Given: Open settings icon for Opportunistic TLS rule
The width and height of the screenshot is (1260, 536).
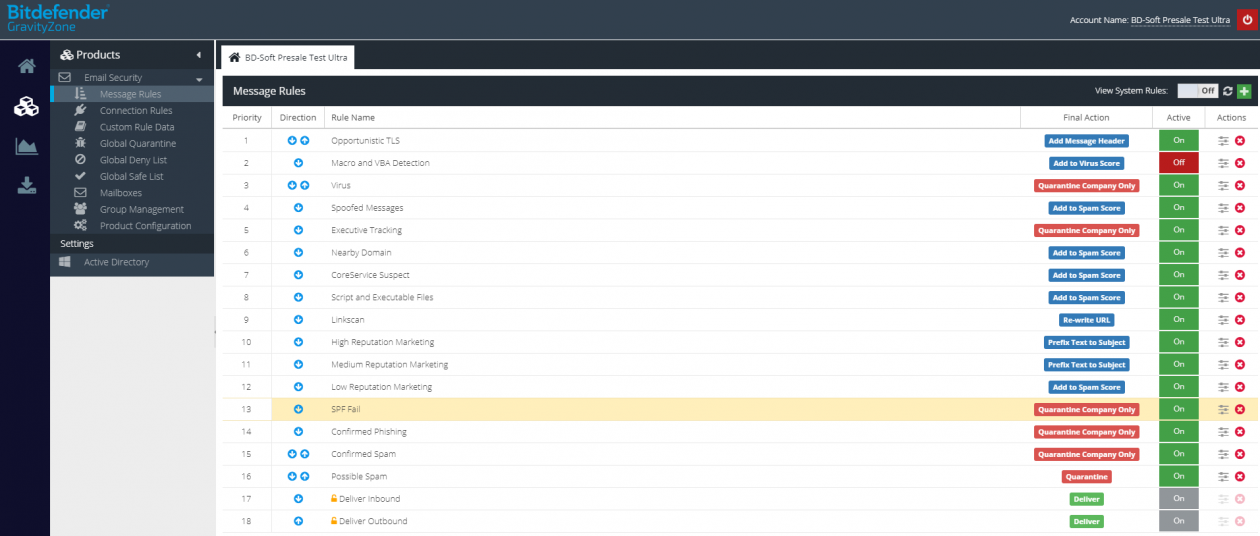Looking at the screenshot, I should pyautogui.click(x=1223, y=141).
